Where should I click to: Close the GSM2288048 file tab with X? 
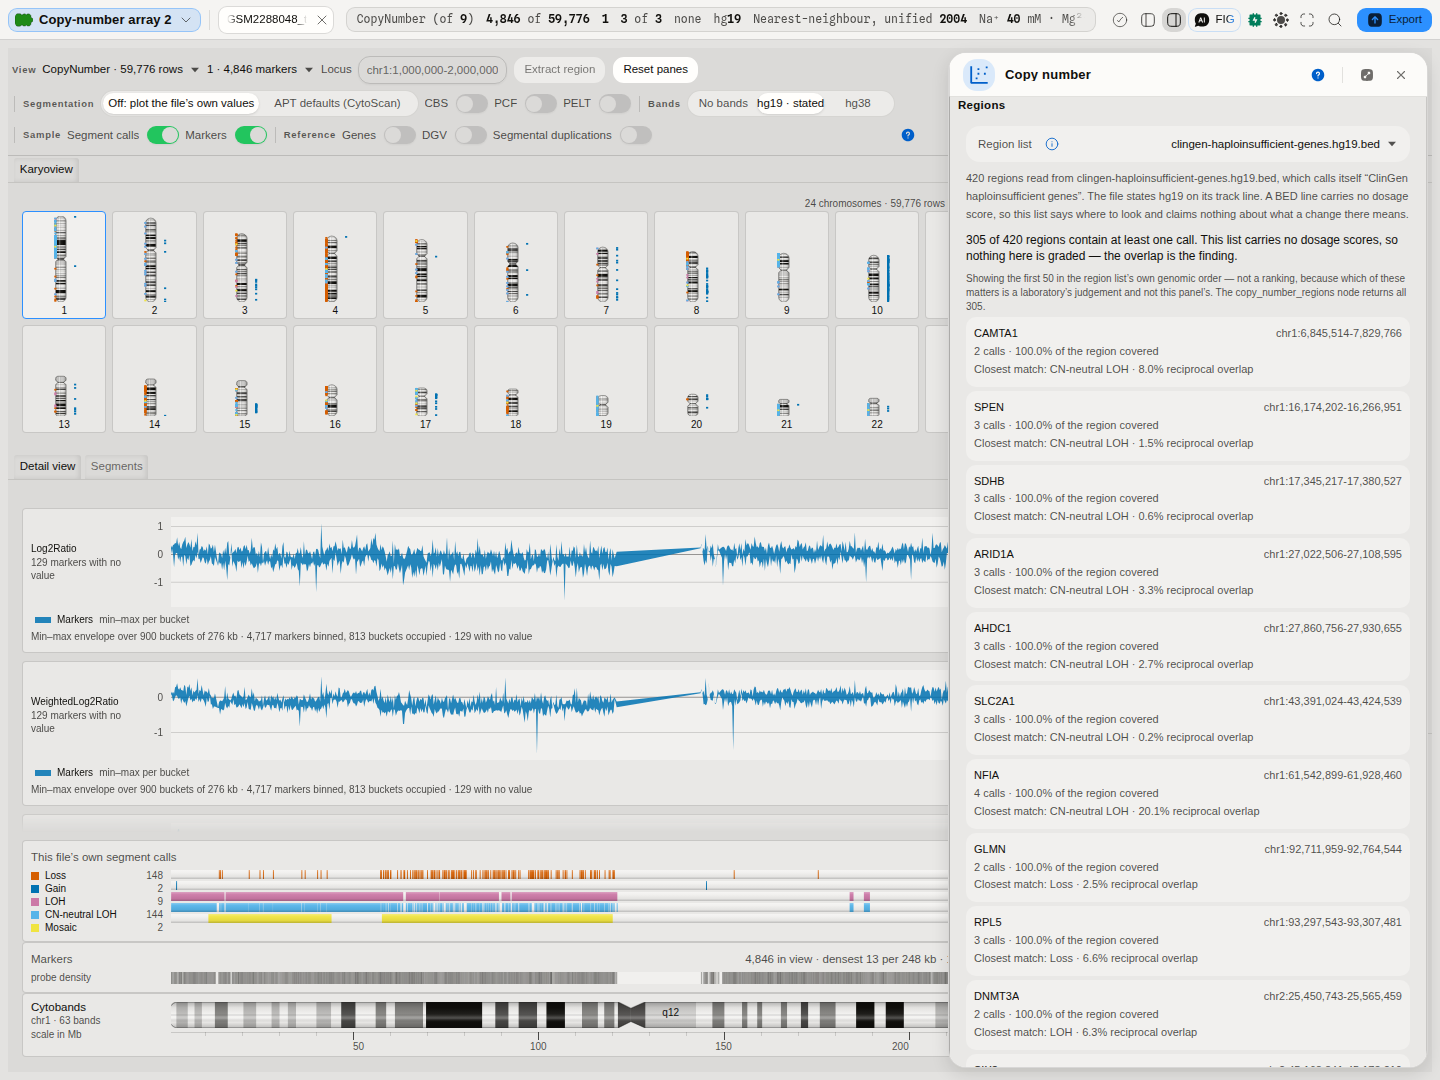[322, 20]
